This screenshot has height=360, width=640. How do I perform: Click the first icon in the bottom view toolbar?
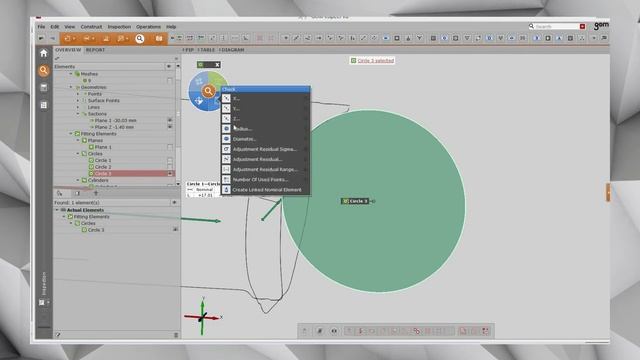pyautogui.click(x=304, y=331)
